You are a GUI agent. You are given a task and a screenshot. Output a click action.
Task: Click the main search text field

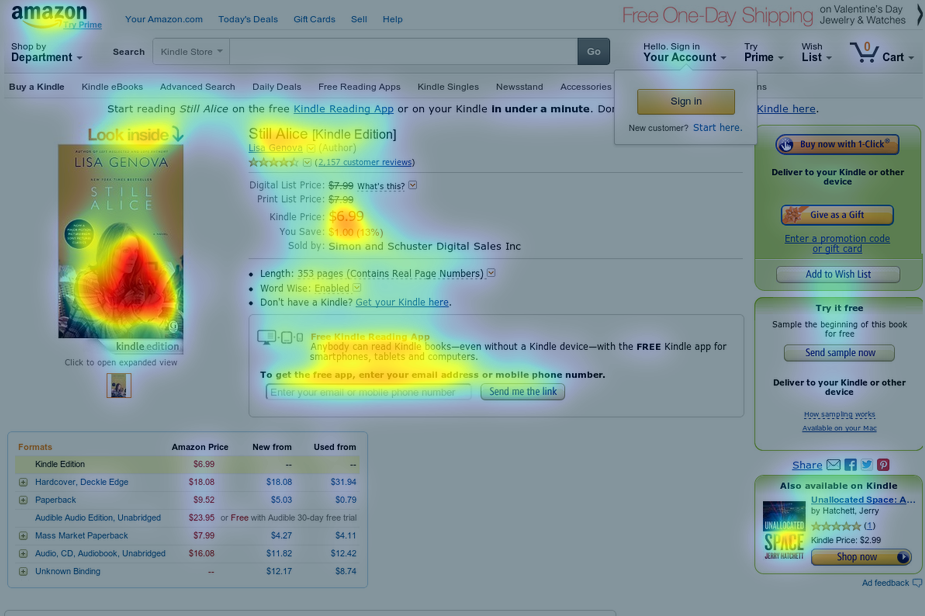point(404,52)
